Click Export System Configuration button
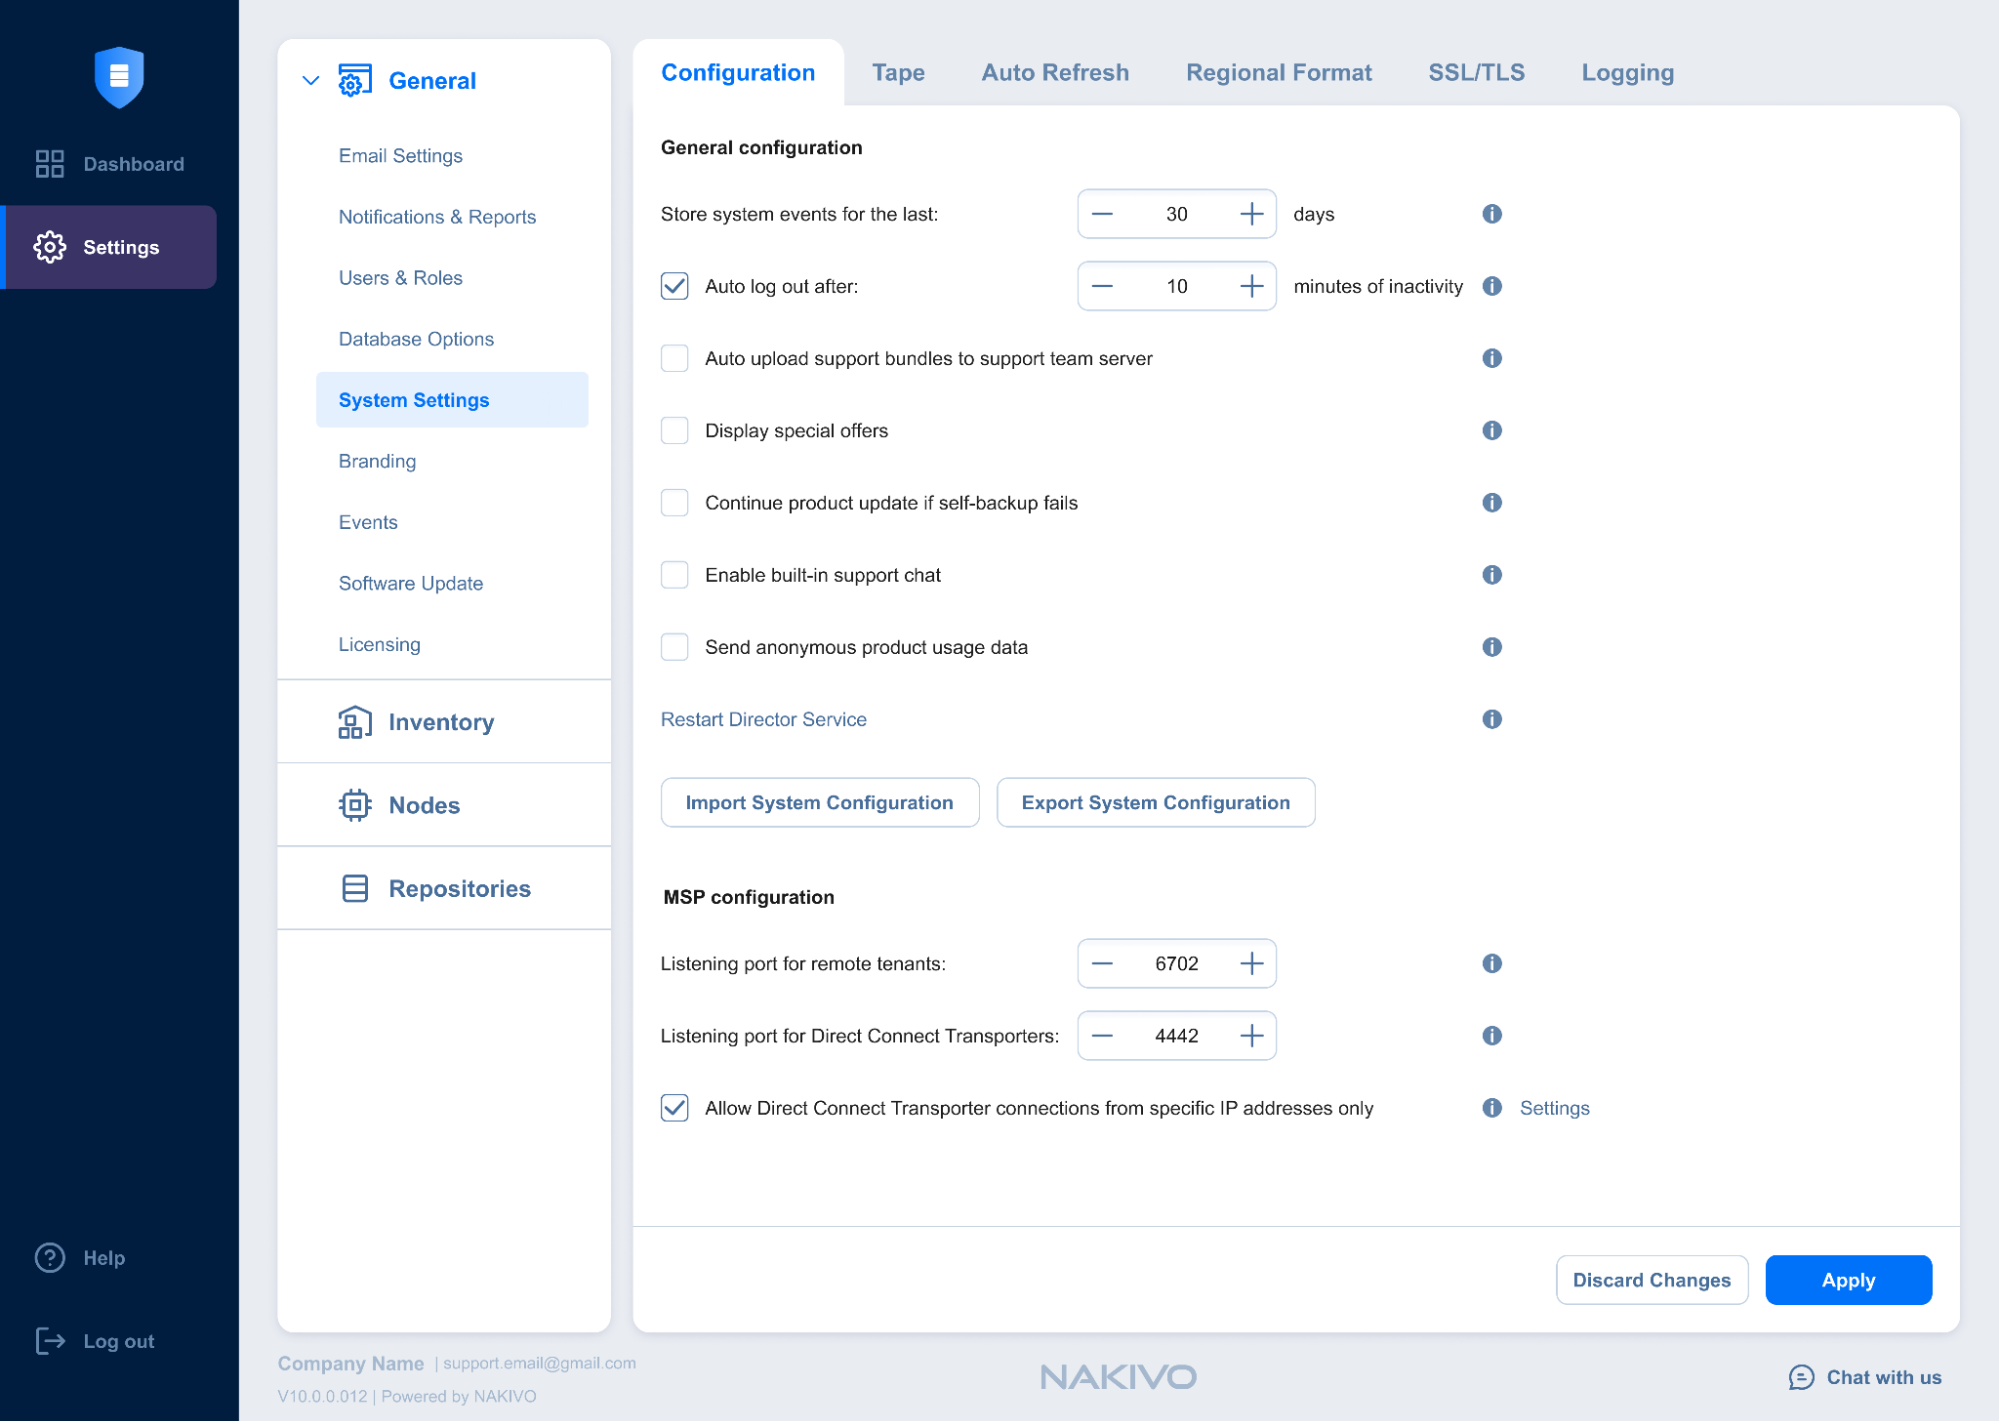Screen dimensions: 1999x1422 pyautogui.click(x=1155, y=803)
